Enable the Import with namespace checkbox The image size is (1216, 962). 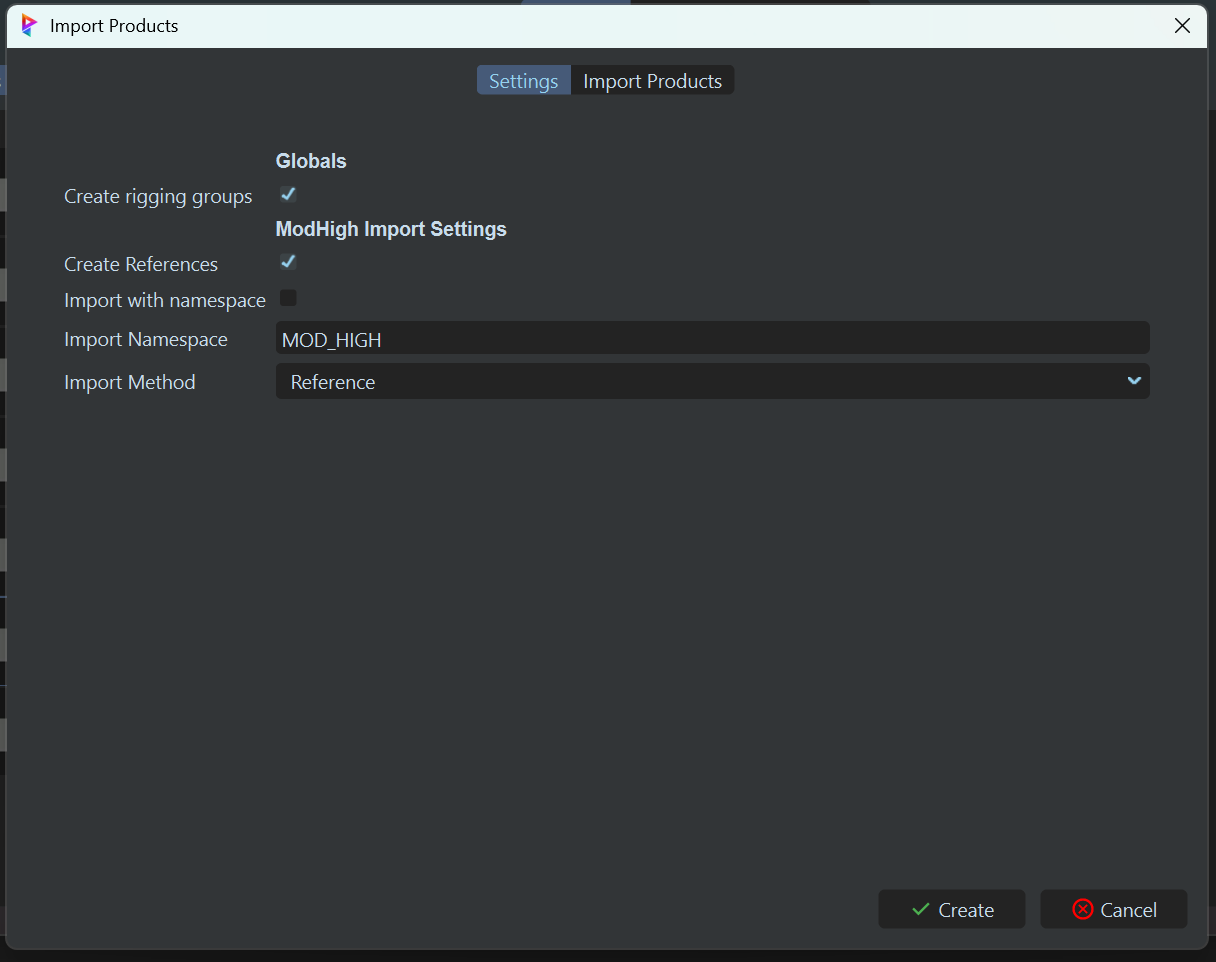tap(288, 298)
